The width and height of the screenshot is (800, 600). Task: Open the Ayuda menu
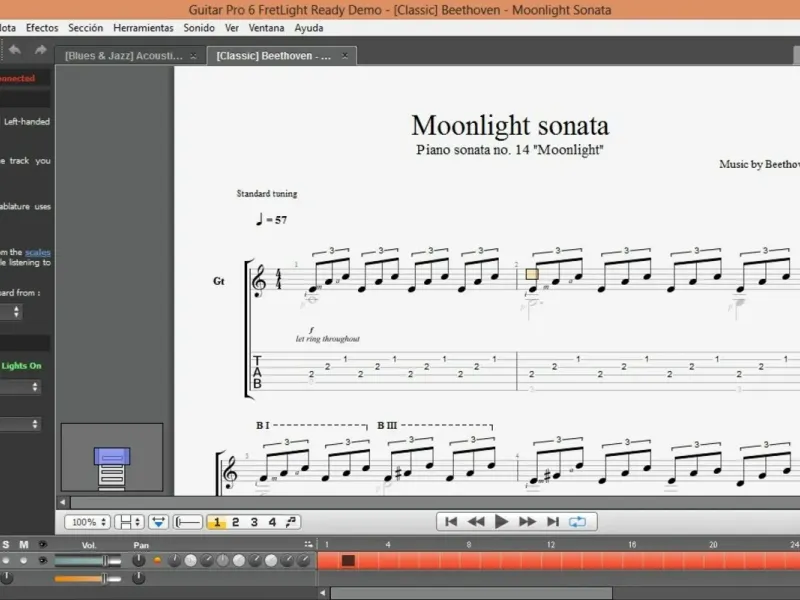[309, 28]
